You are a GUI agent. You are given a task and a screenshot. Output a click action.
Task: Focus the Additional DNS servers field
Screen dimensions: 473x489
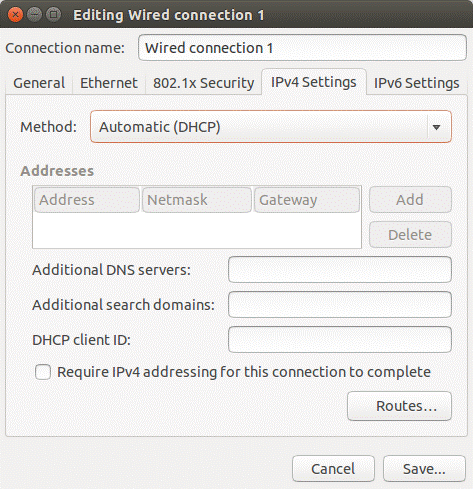(340, 270)
